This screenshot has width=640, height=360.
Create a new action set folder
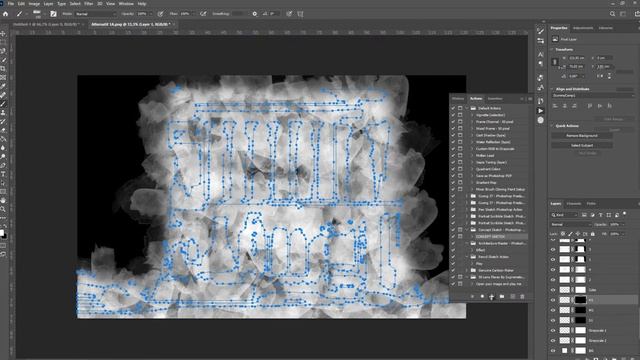(502, 297)
